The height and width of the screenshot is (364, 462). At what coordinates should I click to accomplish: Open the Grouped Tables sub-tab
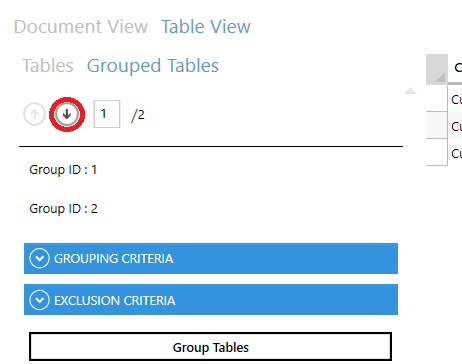tap(153, 66)
